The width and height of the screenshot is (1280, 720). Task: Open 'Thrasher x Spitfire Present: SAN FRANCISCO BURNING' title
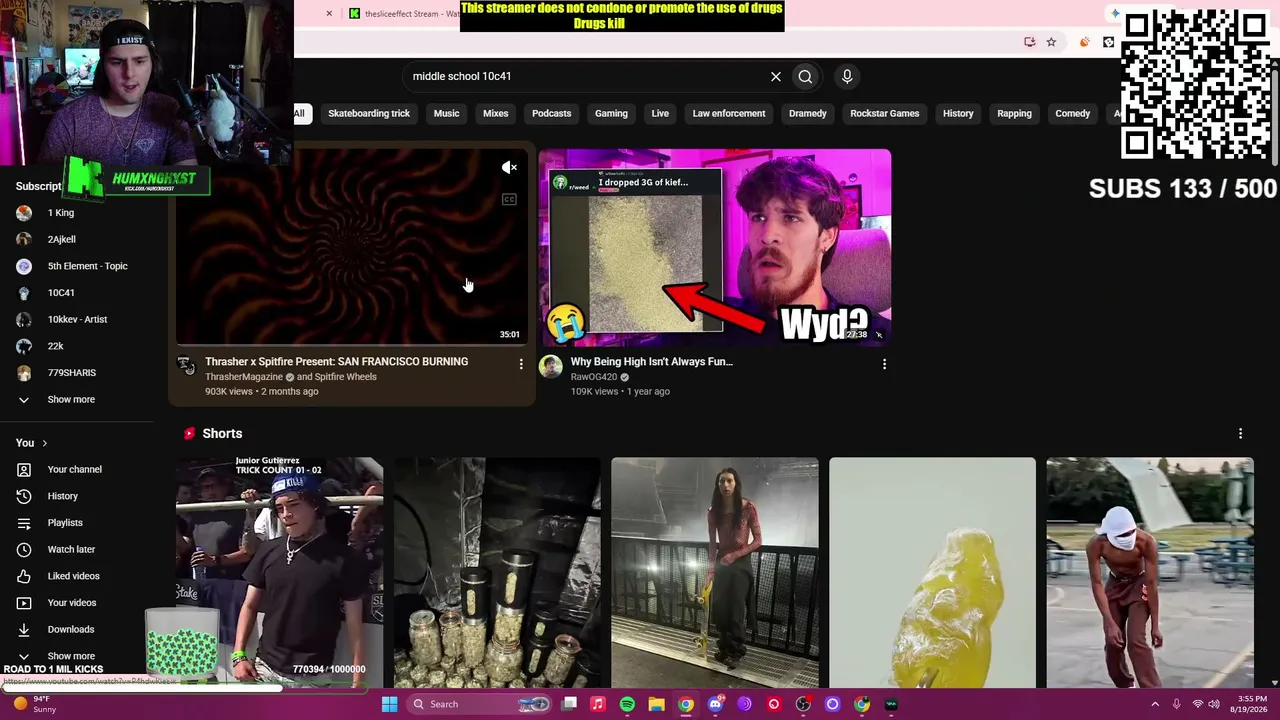click(x=336, y=361)
